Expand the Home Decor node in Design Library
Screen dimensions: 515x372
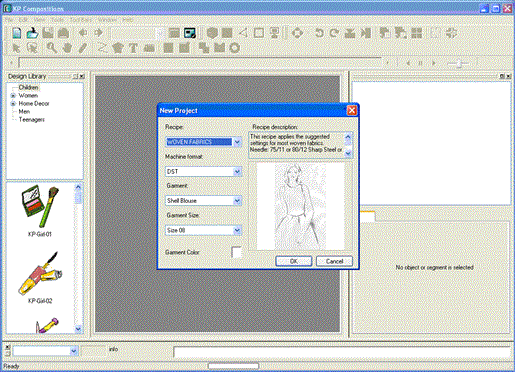pos(13,104)
